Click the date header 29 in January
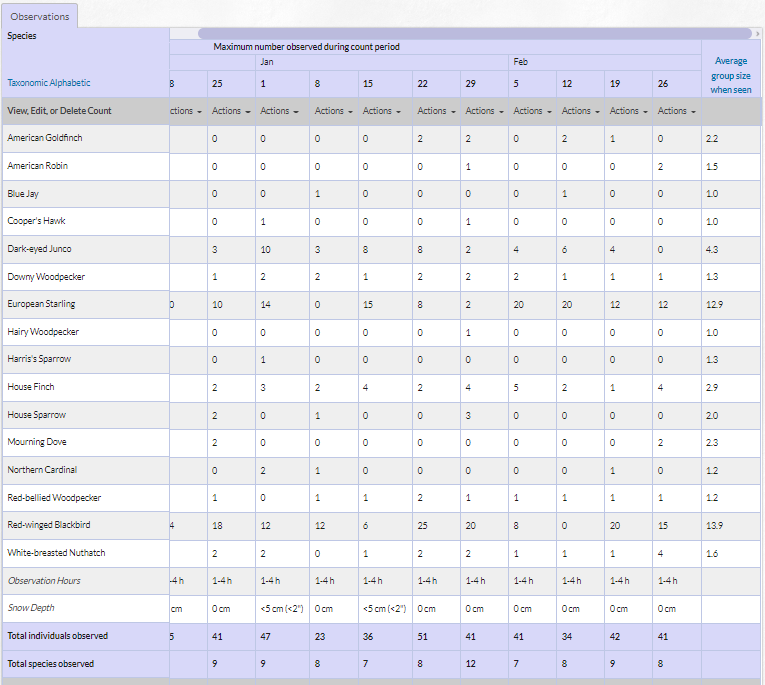 pyautogui.click(x=470, y=83)
